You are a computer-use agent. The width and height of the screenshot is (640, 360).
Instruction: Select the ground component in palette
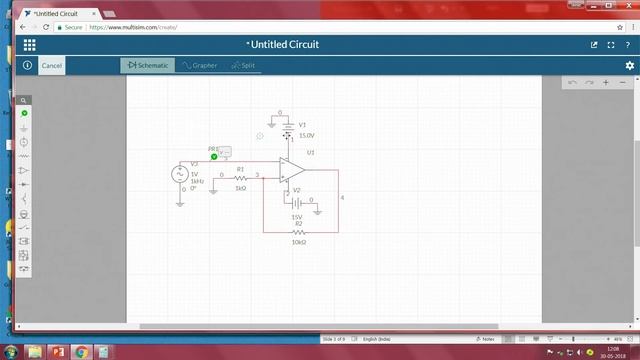pyautogui.click(x=24, y=128)
